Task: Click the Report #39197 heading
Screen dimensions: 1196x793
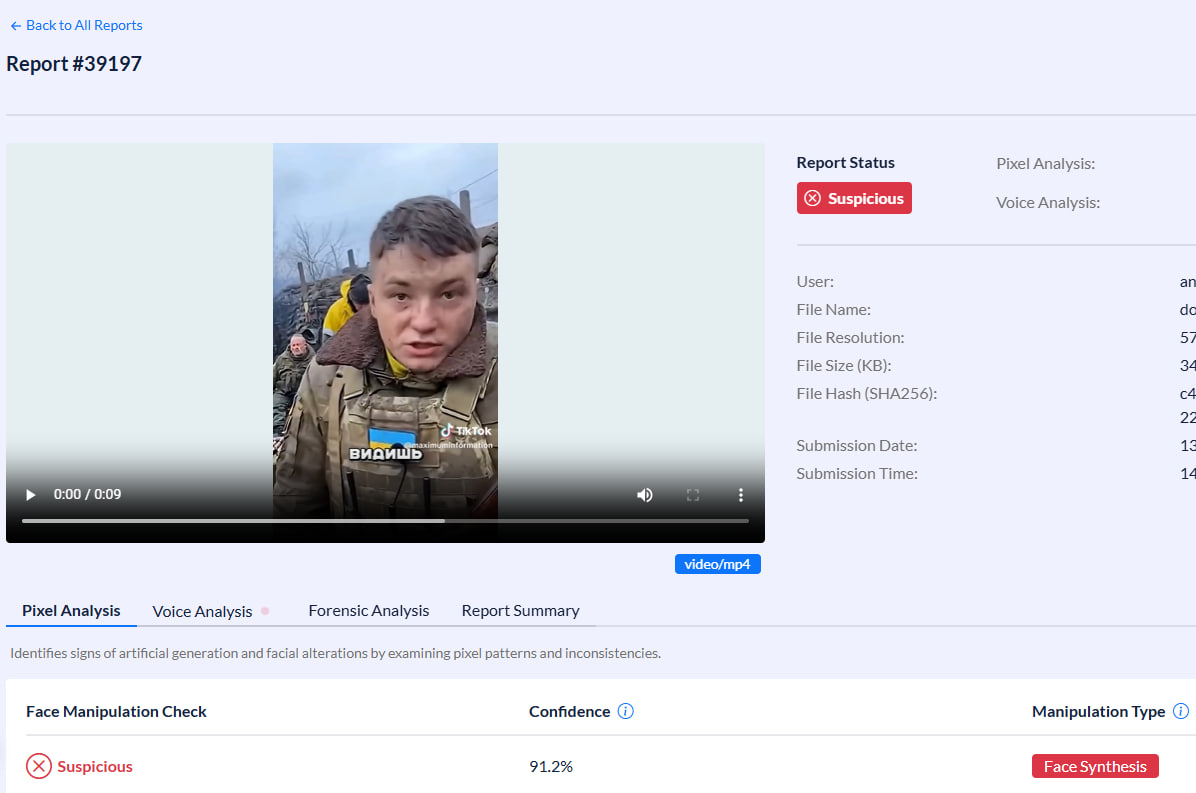Action: pyautogui.click(x=74, y=64)
